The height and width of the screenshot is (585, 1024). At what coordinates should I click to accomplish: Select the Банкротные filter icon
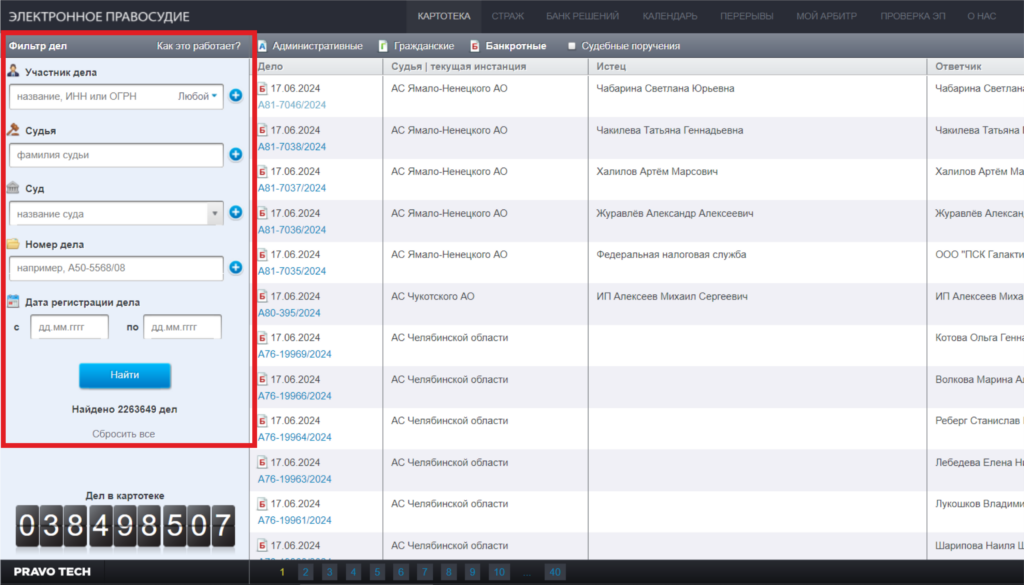click(x=475, y=46)
